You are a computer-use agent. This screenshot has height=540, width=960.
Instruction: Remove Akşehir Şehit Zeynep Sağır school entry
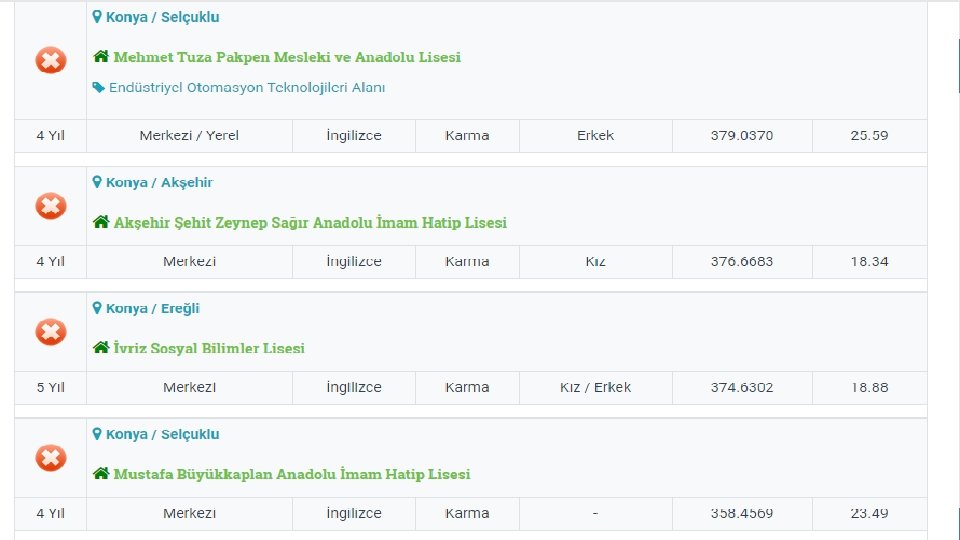[51, 206]
